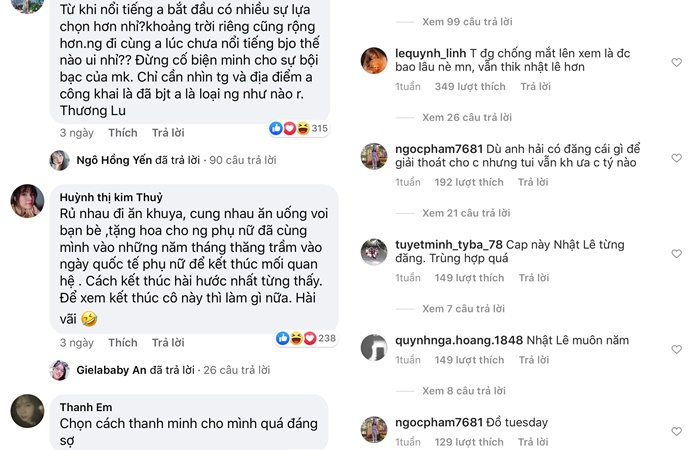700x450 pixels.
Task: Like lequynh_linh's comment with heart icon
Action: tap(676, 63)
